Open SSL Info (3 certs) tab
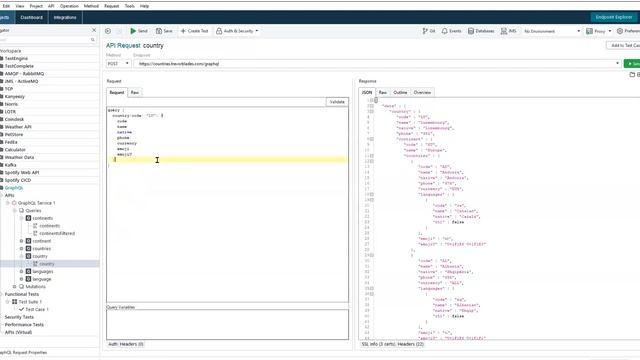The height and width of the screenshot is (360, 640). point(379,344)
